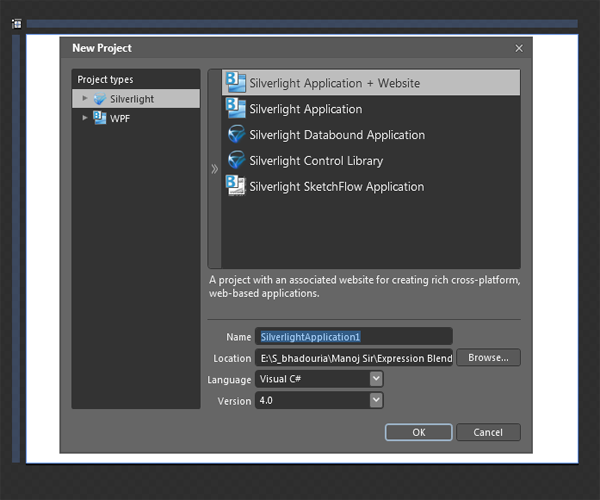Click the WPF project type icon
The width and height of the screenshot is (600, 500).
100,118
